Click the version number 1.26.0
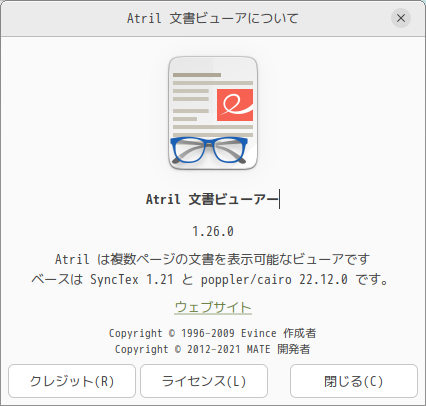 (213, 231)
